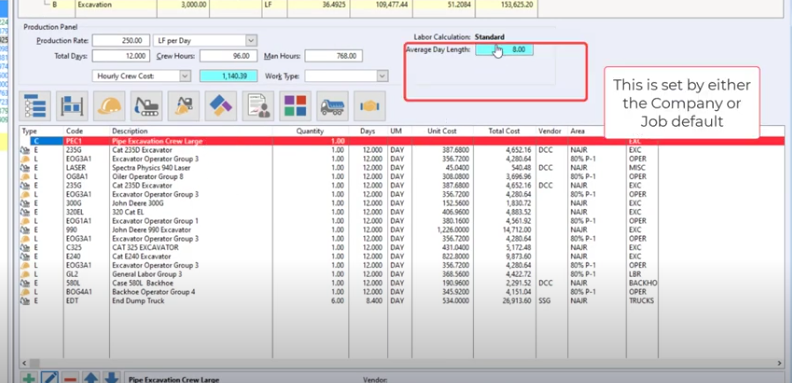Screen dimensions: 792x383
Task: Click the hard hat icon on the GL2 row
Action: (24, 274)
